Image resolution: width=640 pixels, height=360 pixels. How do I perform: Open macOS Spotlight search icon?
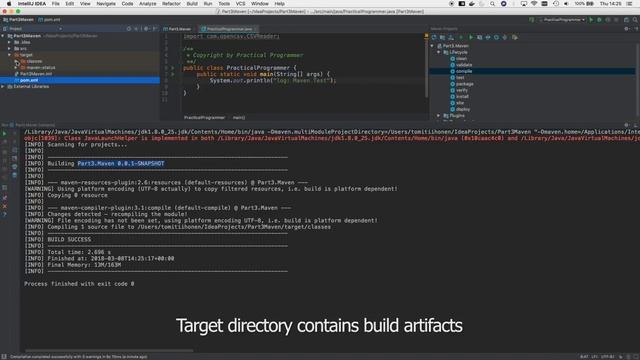(493, 4)
